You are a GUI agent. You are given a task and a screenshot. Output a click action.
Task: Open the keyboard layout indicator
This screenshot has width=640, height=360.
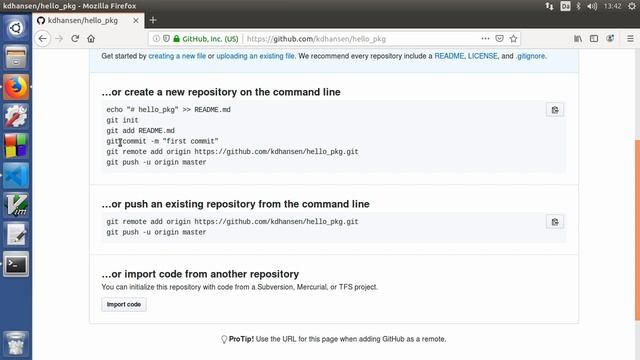tap(565, 6)
